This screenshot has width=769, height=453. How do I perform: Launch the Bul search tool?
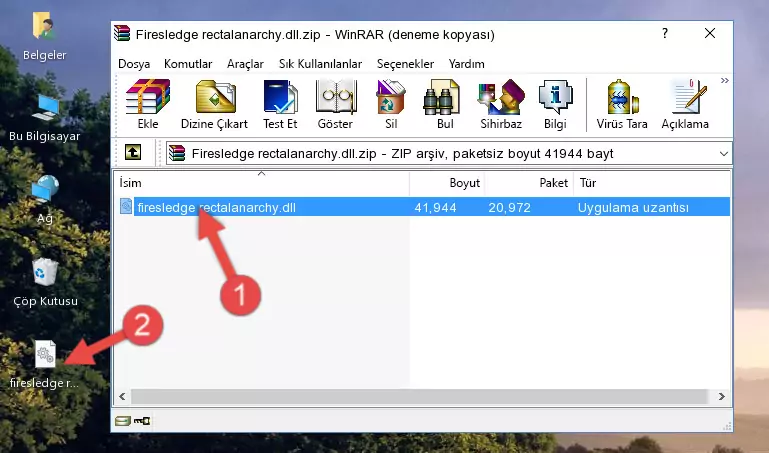[x=444, y=104]
